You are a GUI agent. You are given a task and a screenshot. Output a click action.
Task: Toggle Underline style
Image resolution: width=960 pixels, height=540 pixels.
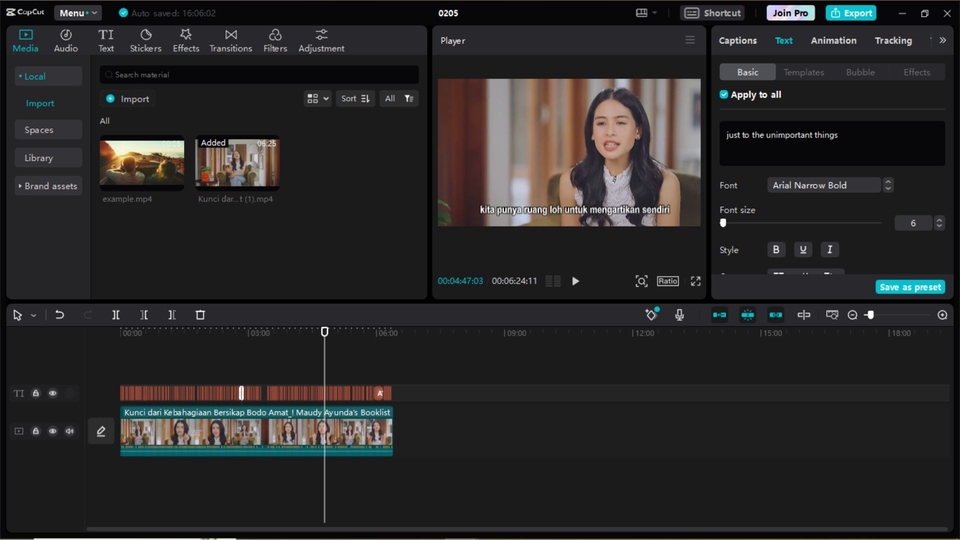[803, 250]
